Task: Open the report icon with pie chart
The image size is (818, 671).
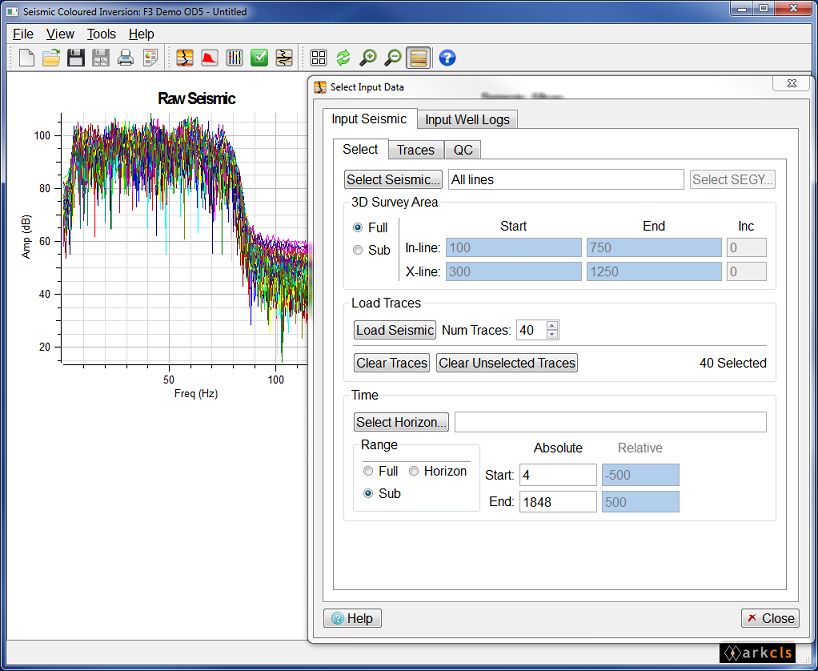Action: 150,58
